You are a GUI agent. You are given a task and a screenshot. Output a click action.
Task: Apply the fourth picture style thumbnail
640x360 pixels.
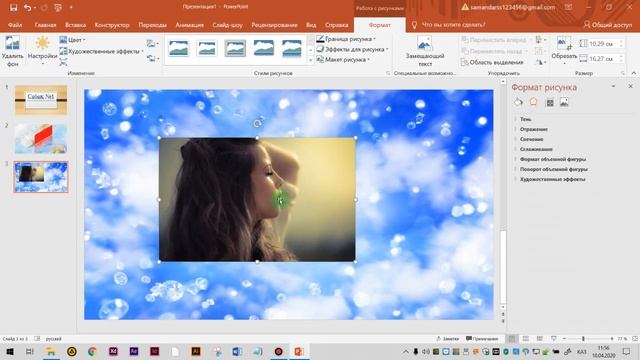[x=263, y=49]
